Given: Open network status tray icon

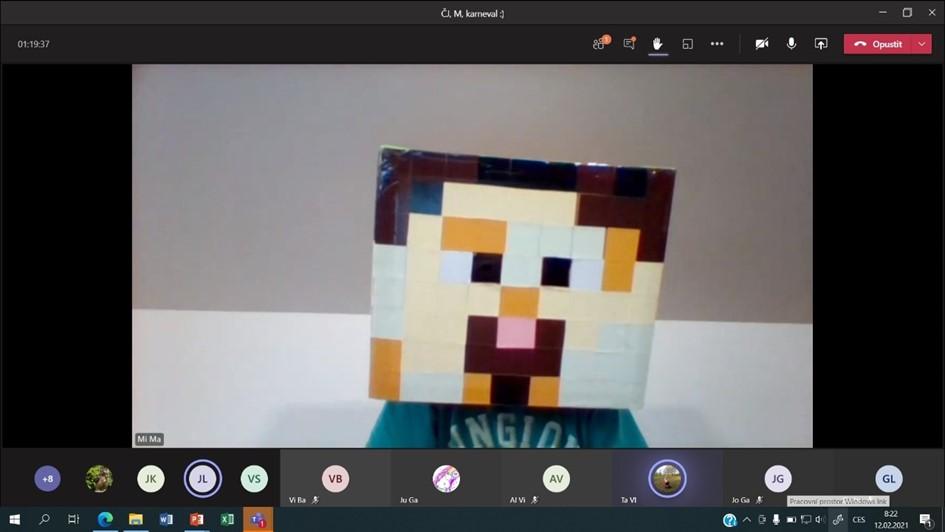Looking at the screenshot, I should click(806, 519).
